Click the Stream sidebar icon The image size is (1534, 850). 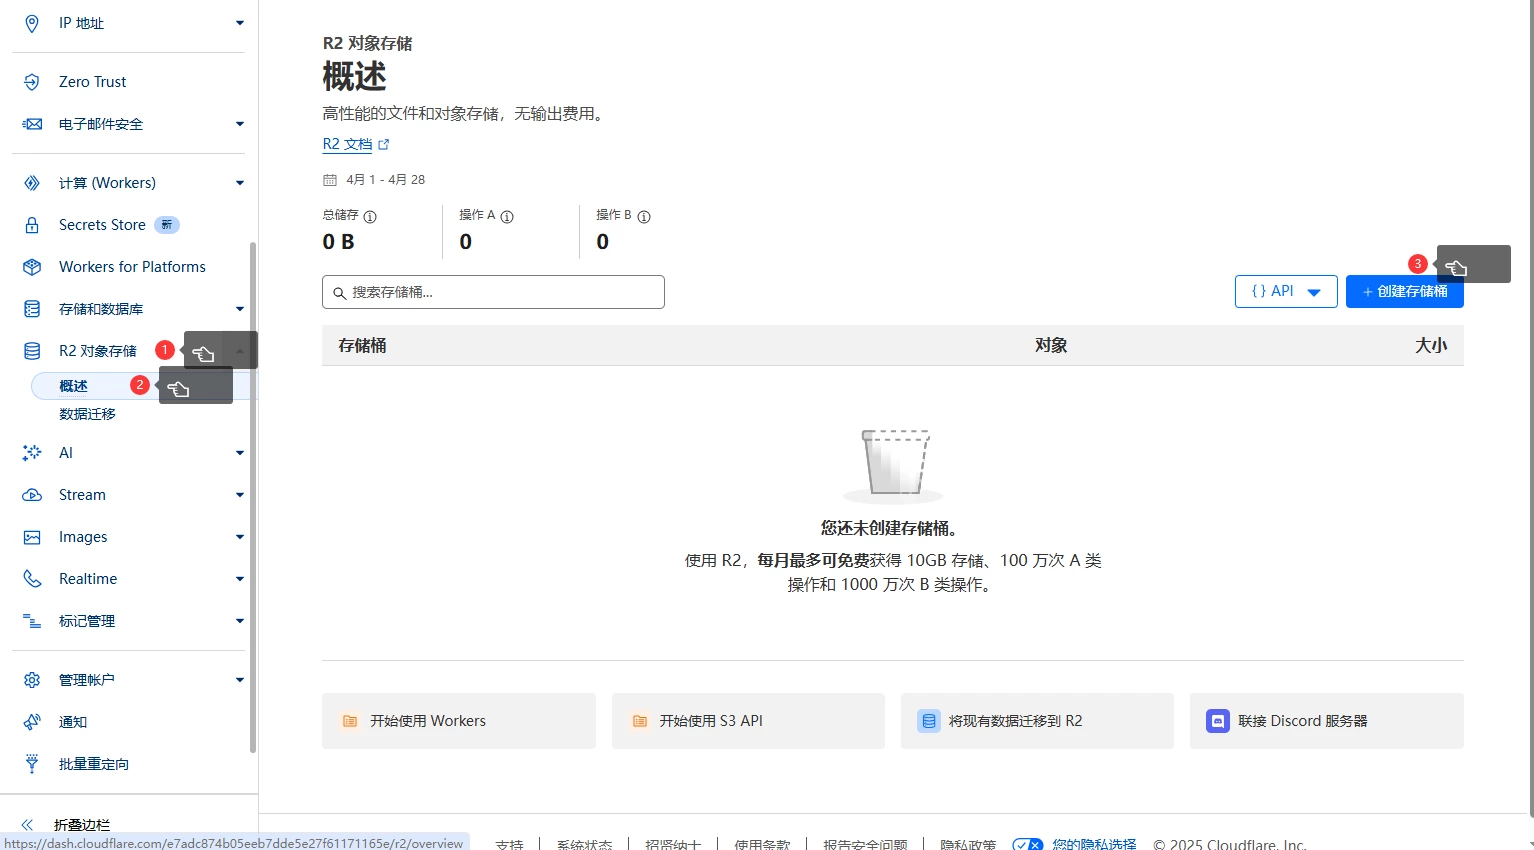coord(31,494)
